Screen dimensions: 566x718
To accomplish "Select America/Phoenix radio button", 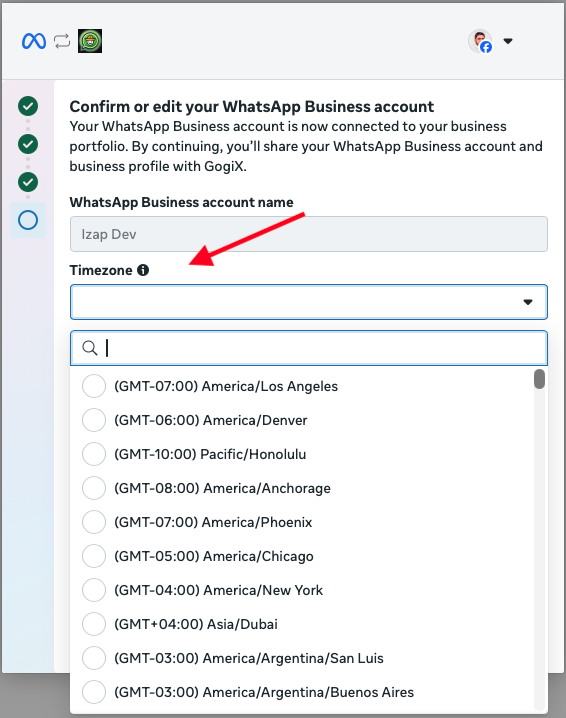I will 94,522.
